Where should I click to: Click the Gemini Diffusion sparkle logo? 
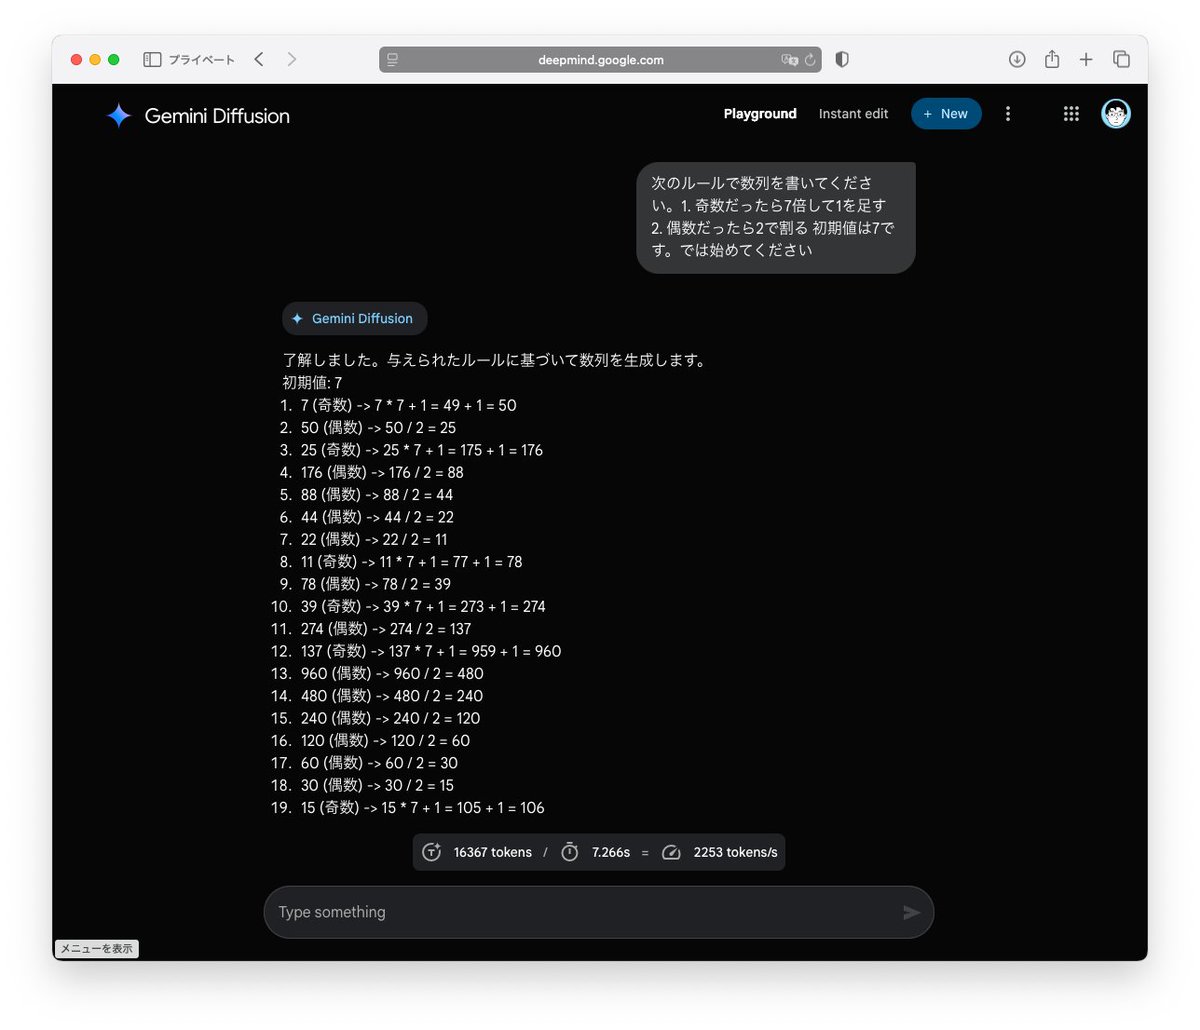click(x=118, y=115)
